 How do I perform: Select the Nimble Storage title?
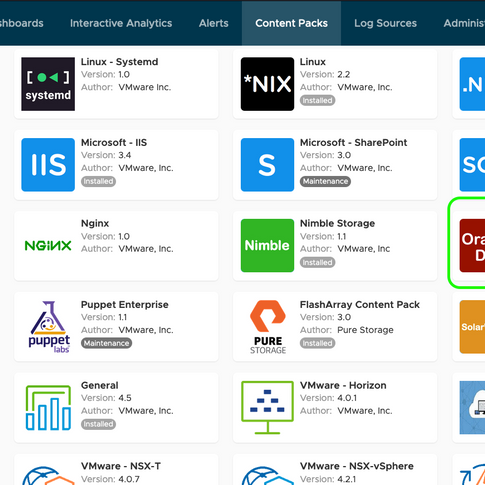tap(337, 223)
